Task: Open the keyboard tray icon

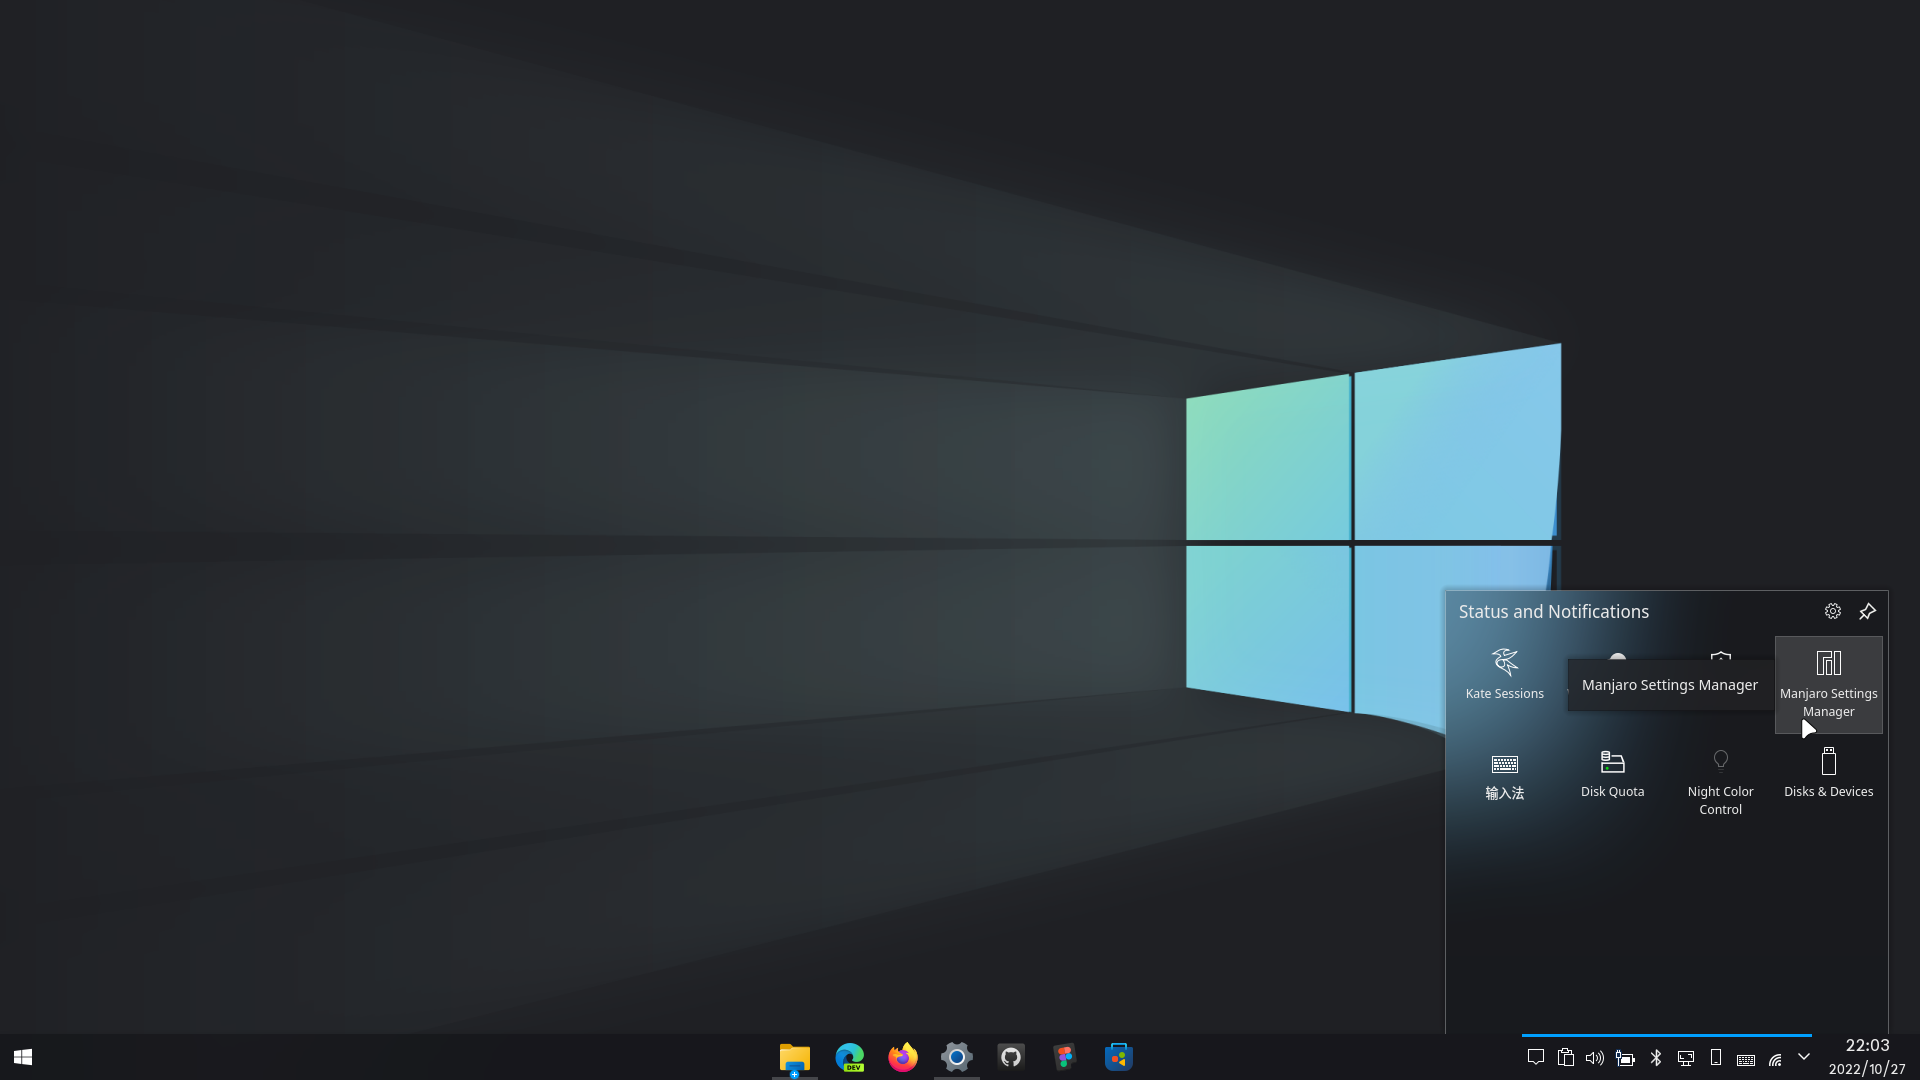Action: click(1745, 1058)
